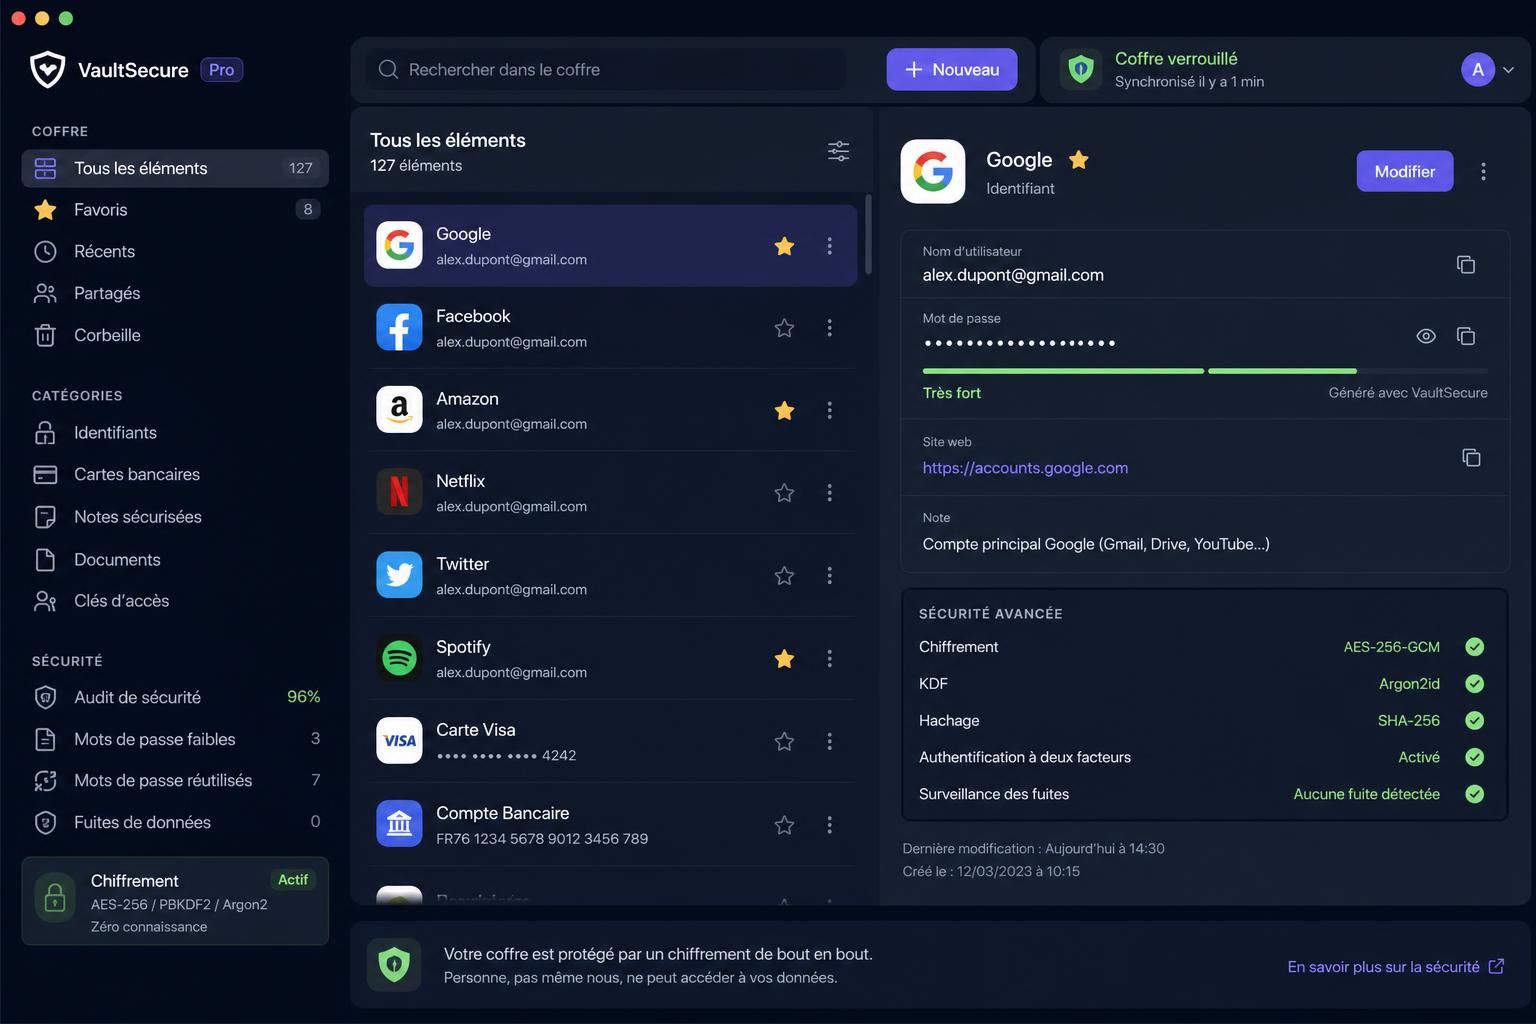Viewport: 1536px width, 1024px height.
Task: Open more options for Google detail
Action: [x=1483, y=172]
